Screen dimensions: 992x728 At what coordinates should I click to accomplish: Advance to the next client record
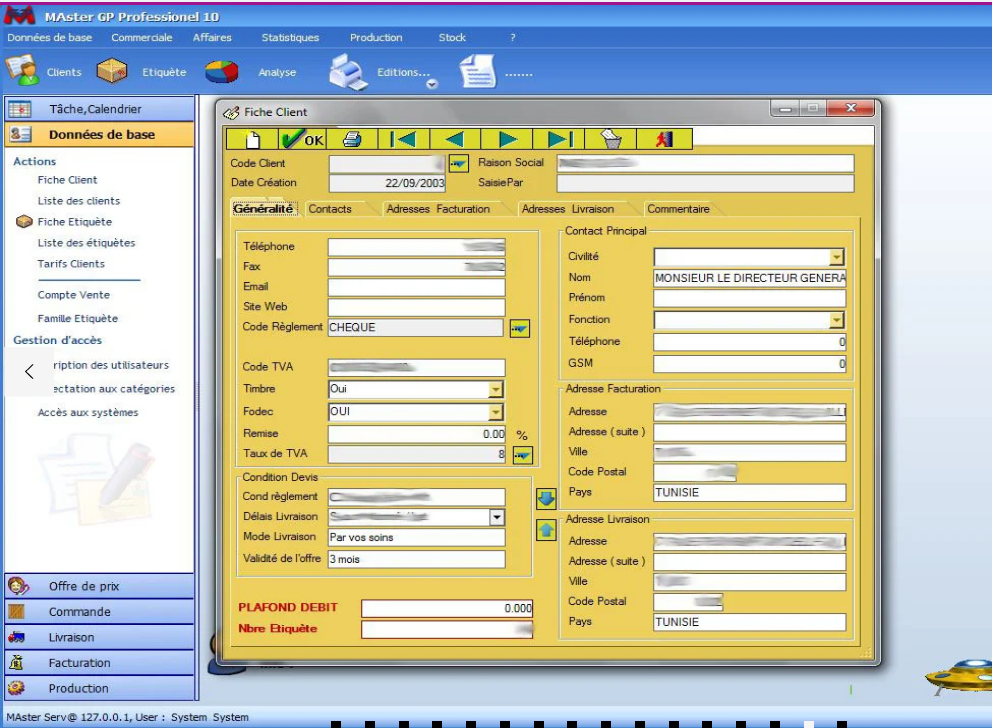508,140
